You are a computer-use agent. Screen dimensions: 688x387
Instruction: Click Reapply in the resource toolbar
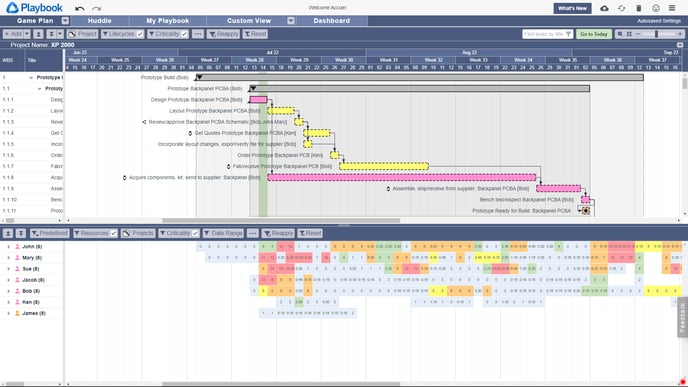point(278,233)
